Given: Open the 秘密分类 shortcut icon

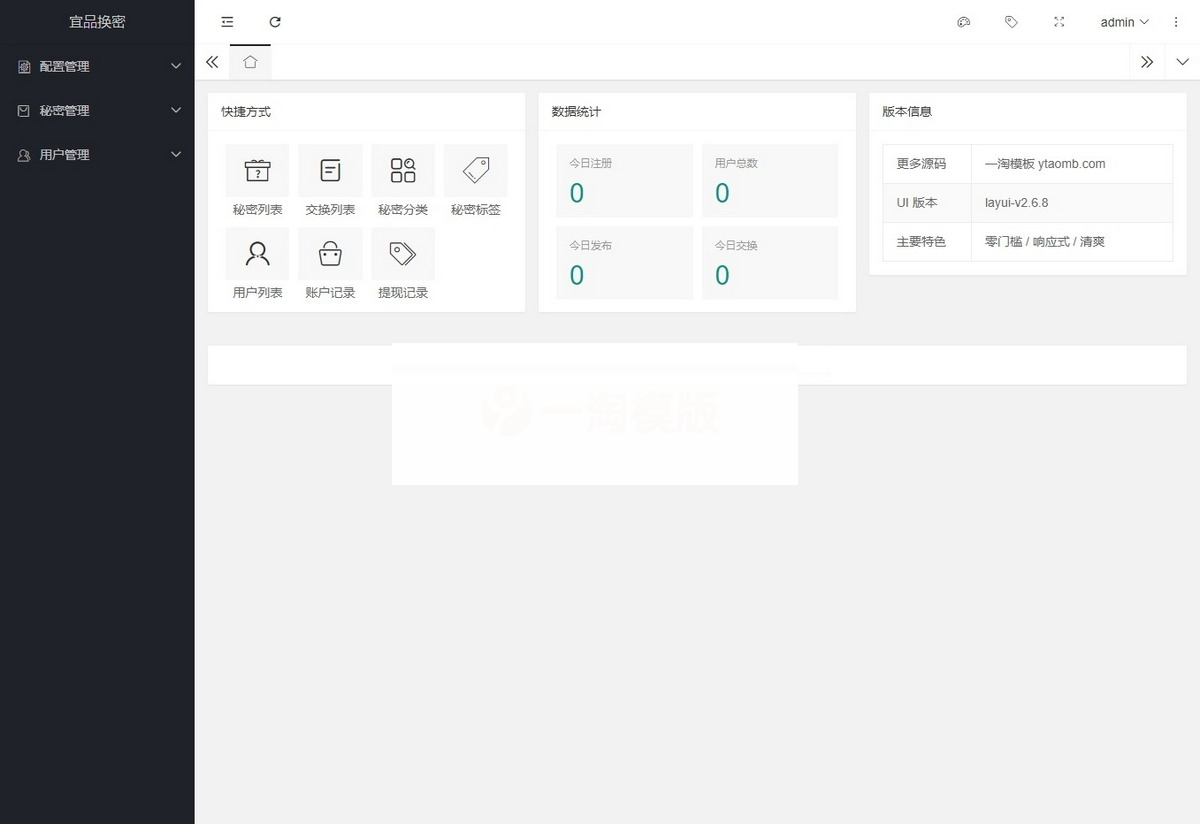Looking at the screenshot, I should [x=403, y=171].
